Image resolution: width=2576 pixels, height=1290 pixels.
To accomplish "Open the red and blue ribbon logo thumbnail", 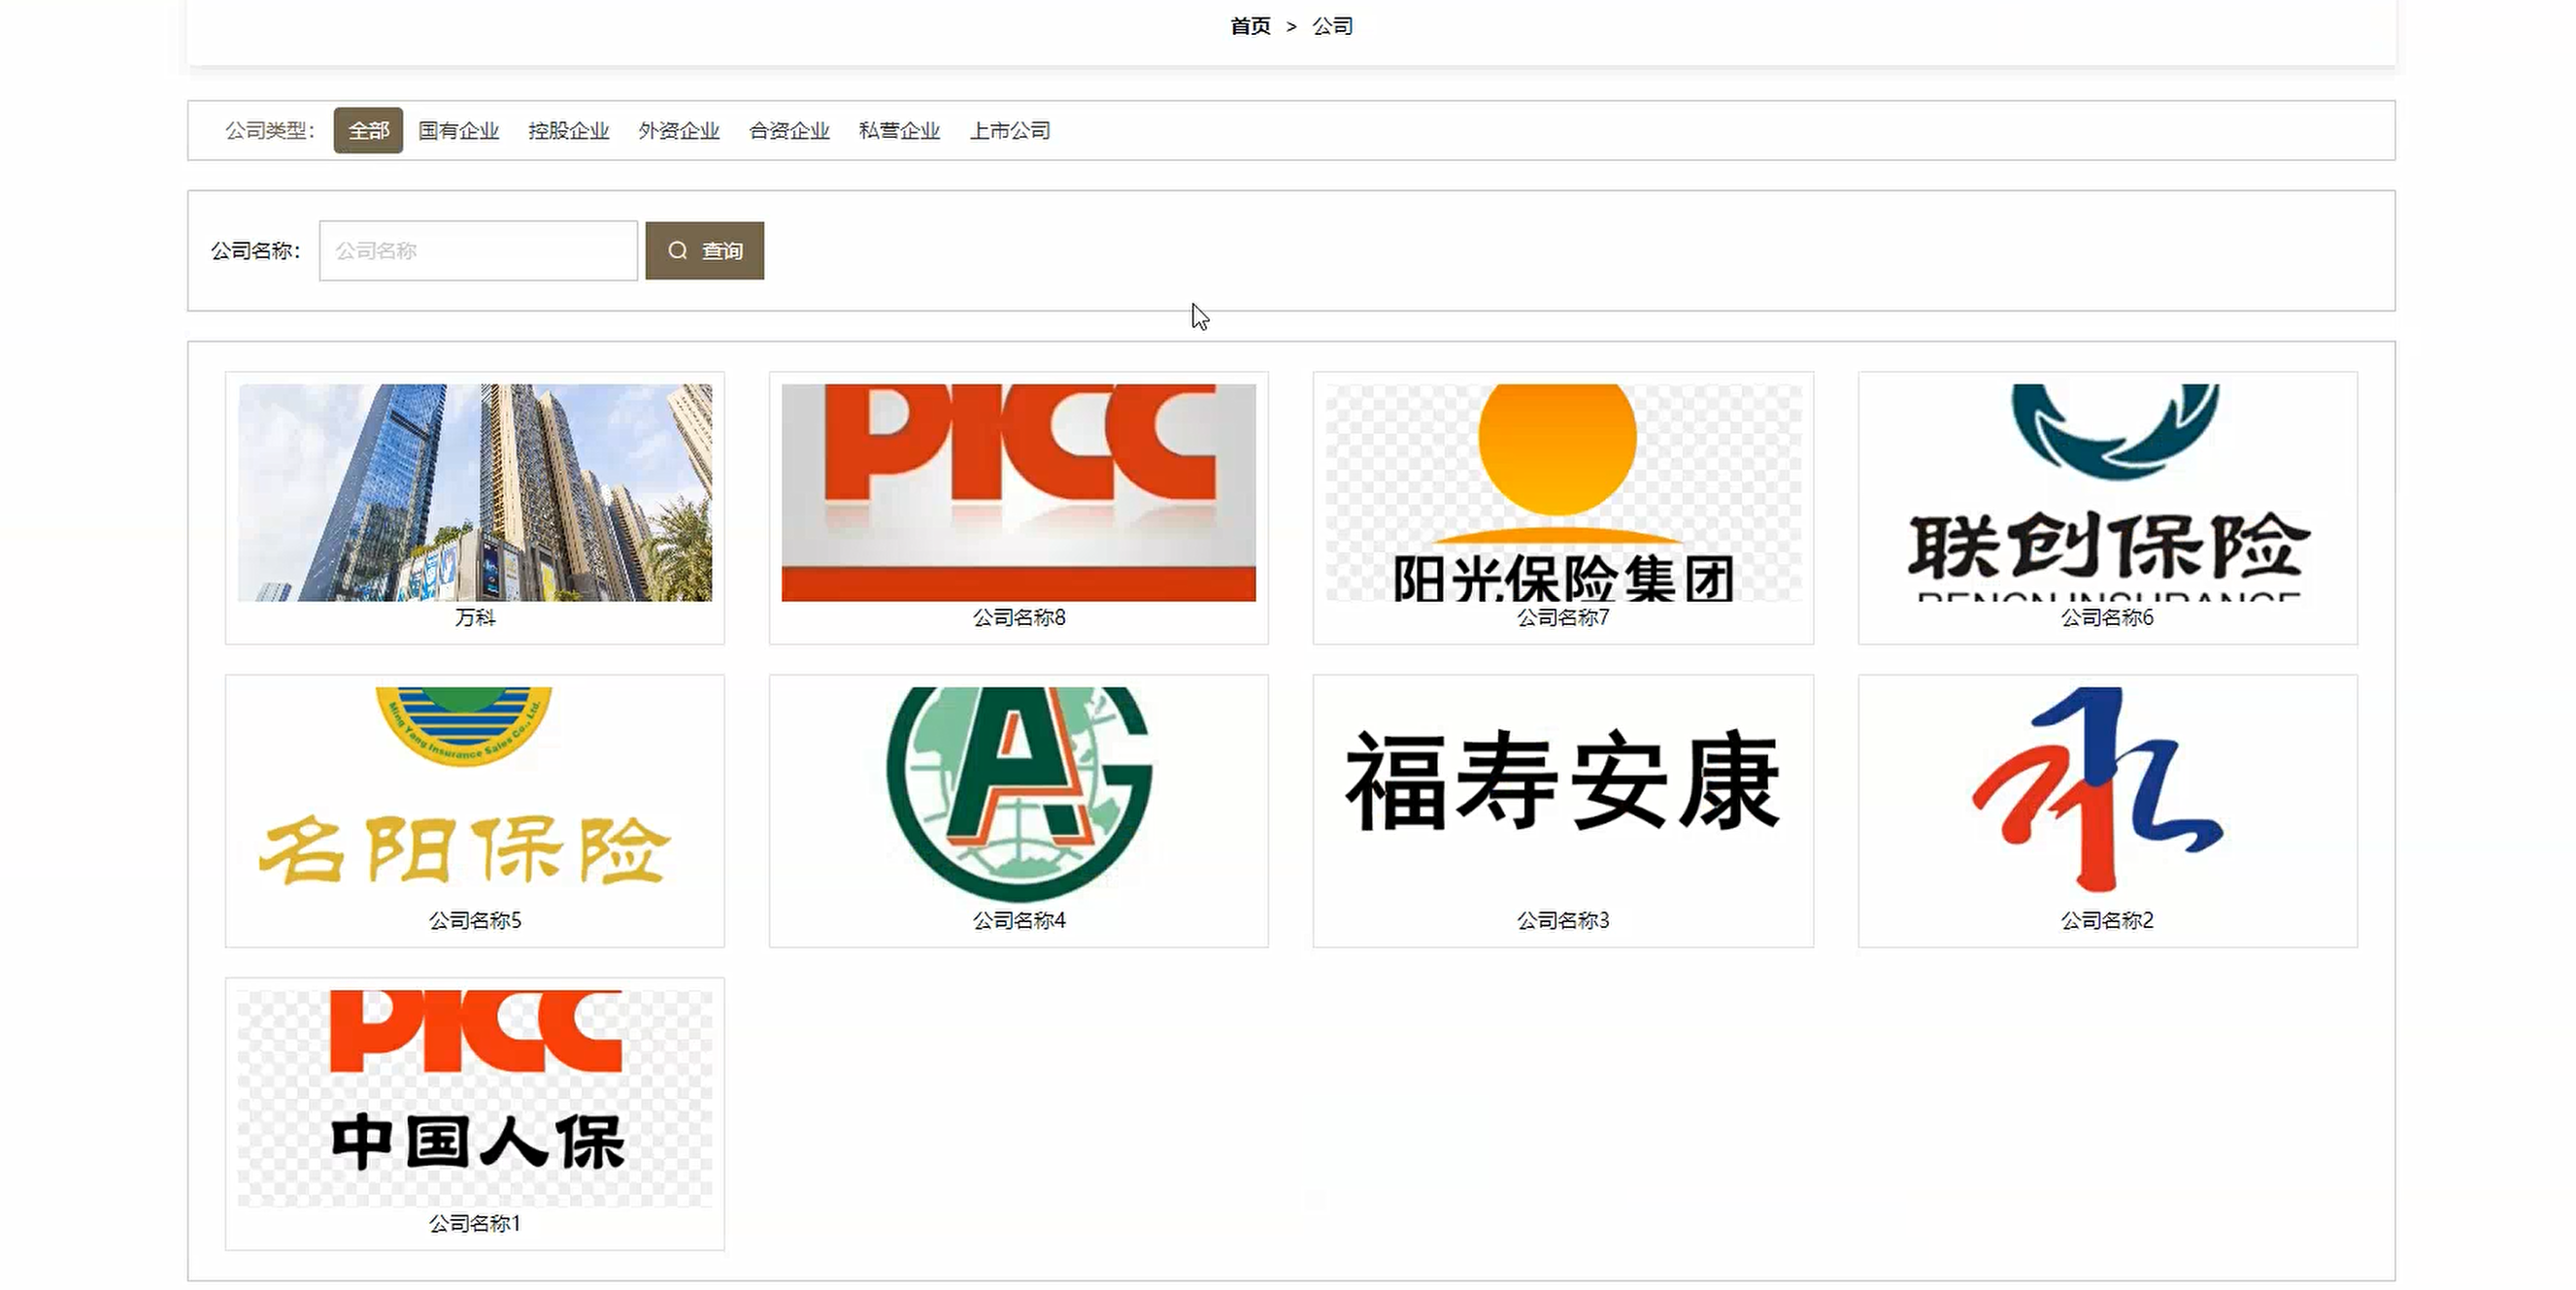I will (x=2107, y=795).
